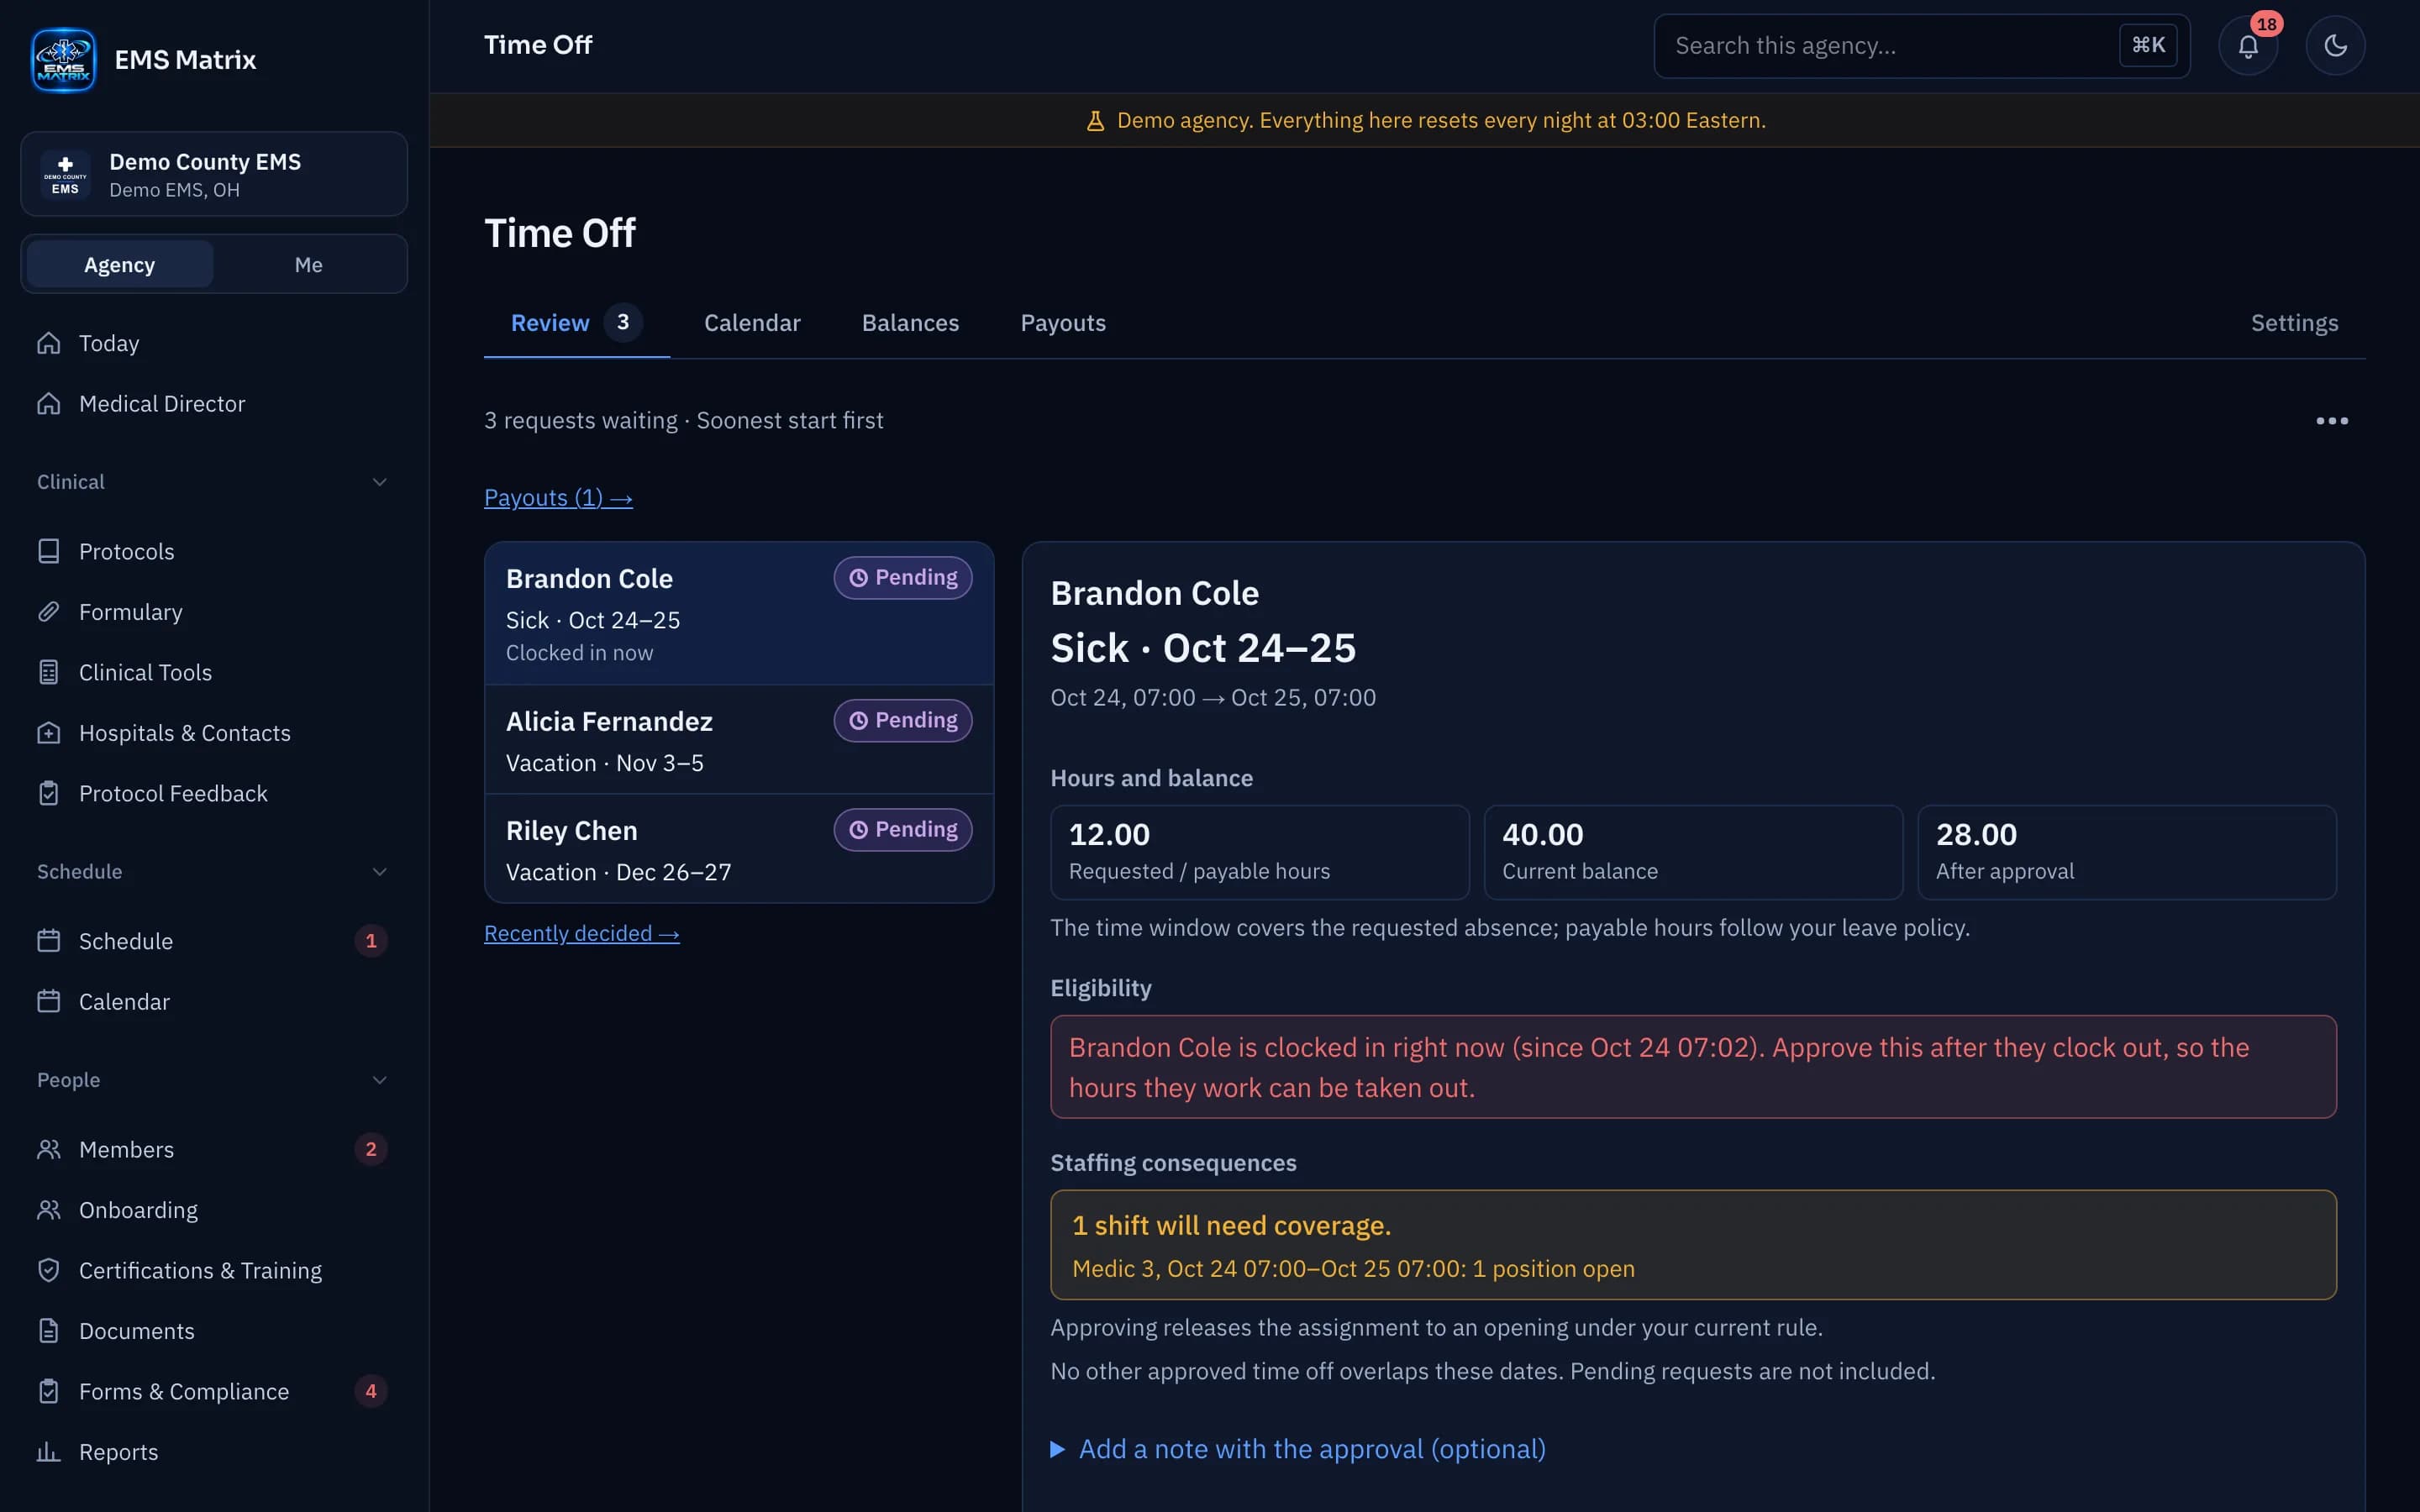
Task: Collapse the People section
Action: click(x=212, y=1080)
